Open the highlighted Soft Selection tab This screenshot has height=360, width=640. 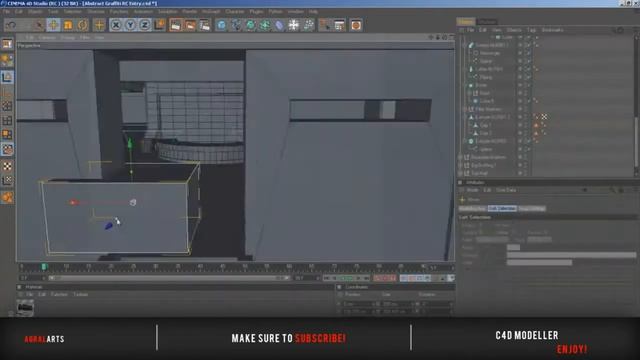pos(502,208)
